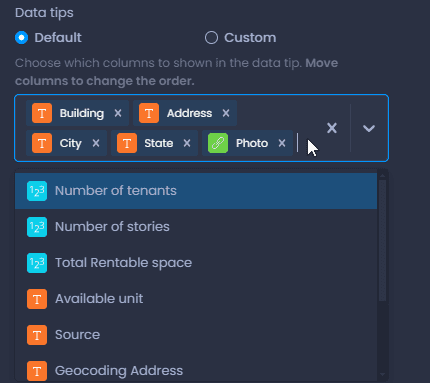Viewport: 430px width, 383px height.
Task: Collapse the column dropdown with chevron arrow
Action: coord(369,128)
